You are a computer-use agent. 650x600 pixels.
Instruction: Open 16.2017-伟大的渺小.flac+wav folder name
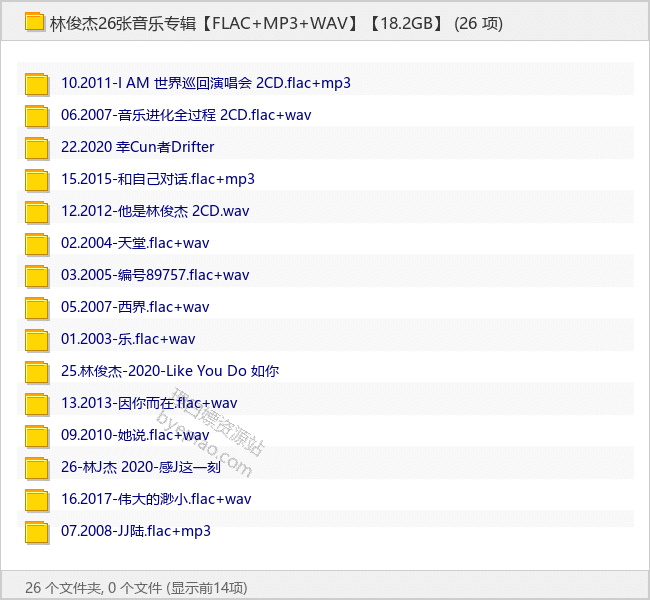156,498
